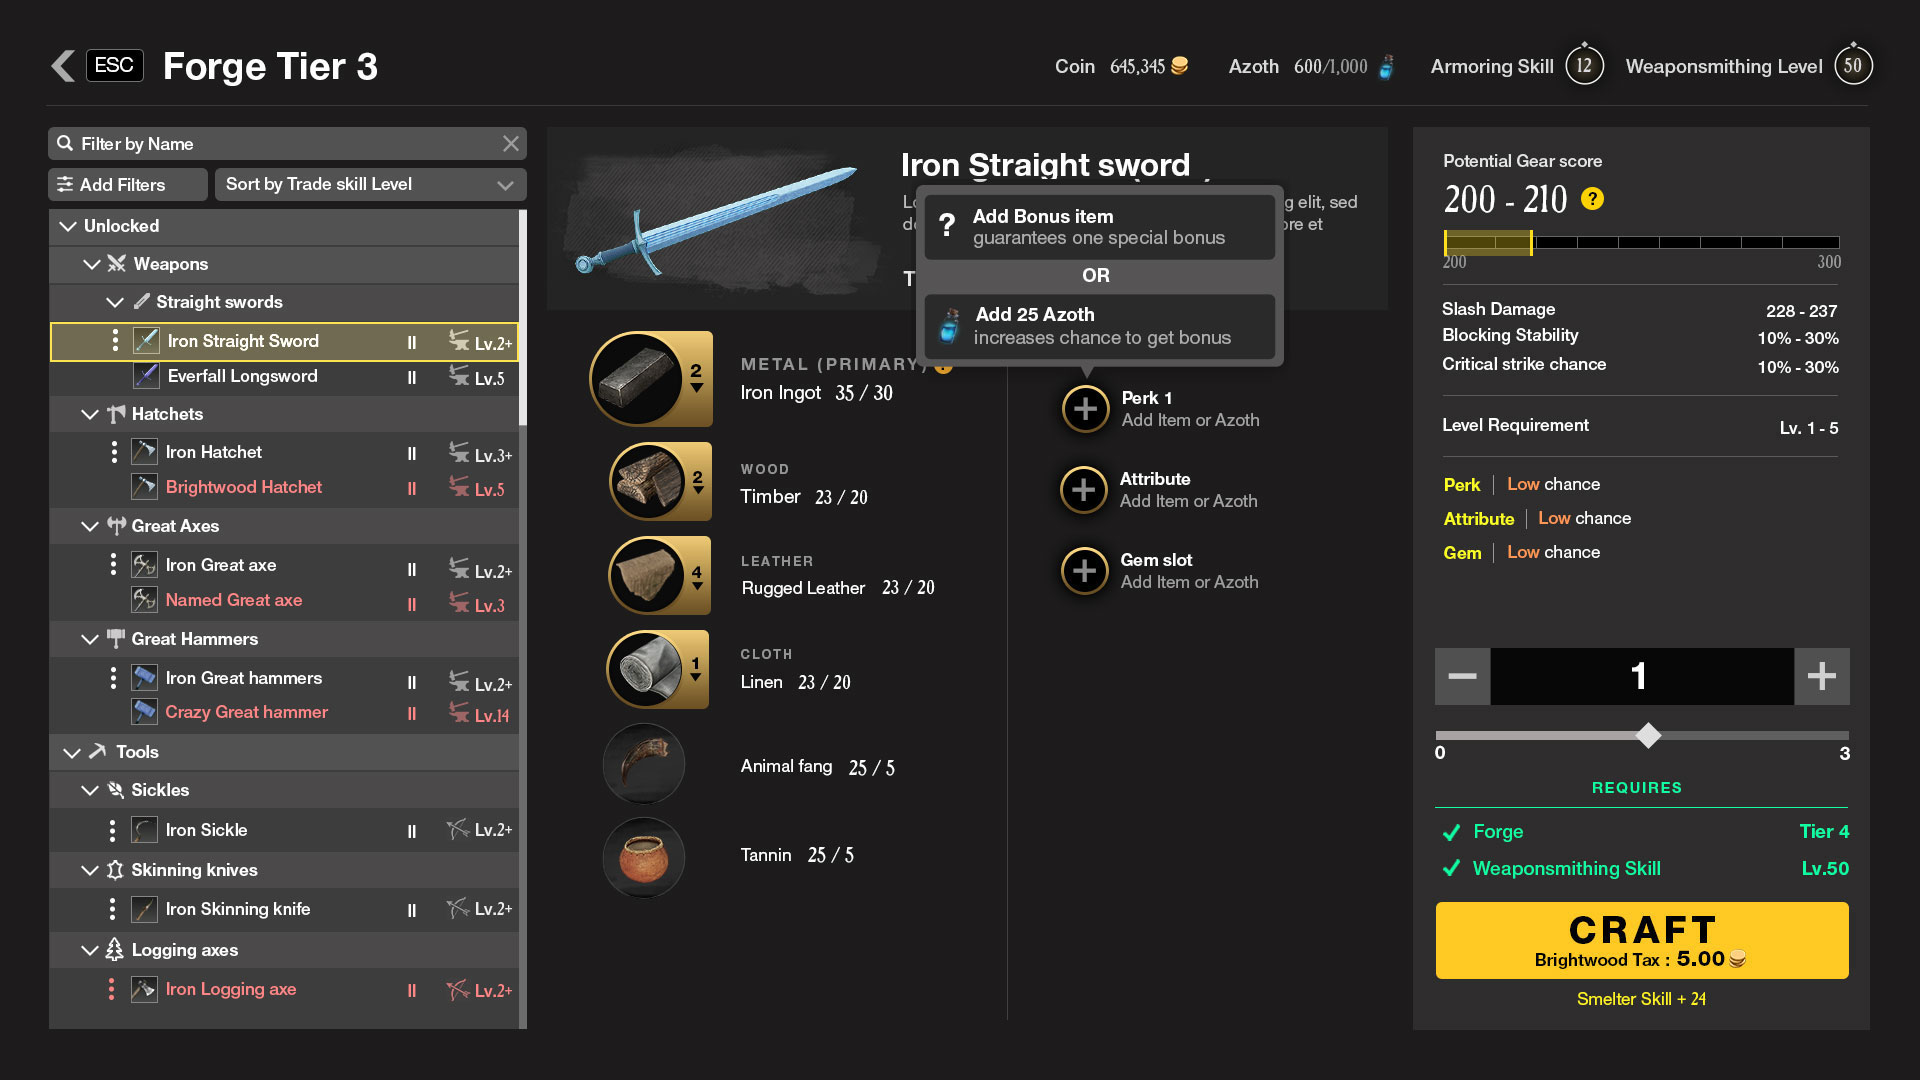Click the gear score help question mark
The height and width of the screenshot is (1080, 1920).
click(x=1592, y=199)
